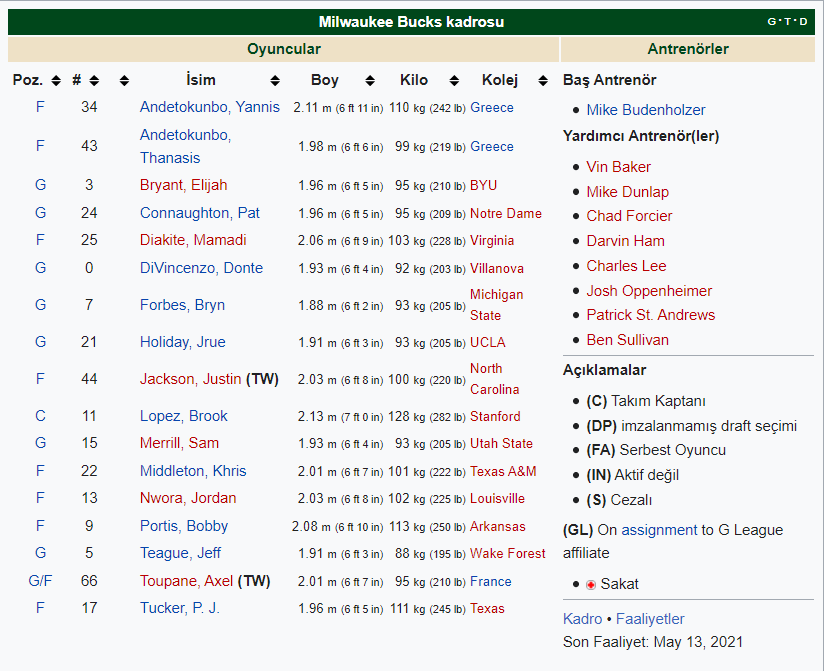This screenshot has width=825, height=671.
Task: Open the D link in the title bar
Action: coord(803,22)
